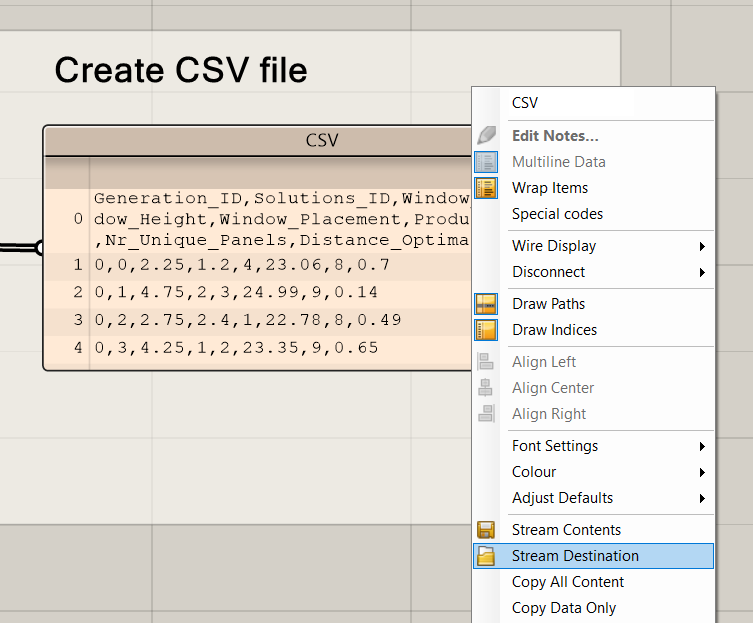
Task: Click the Align Center icon
Action: pyautogui.click(x=486, y=388)
